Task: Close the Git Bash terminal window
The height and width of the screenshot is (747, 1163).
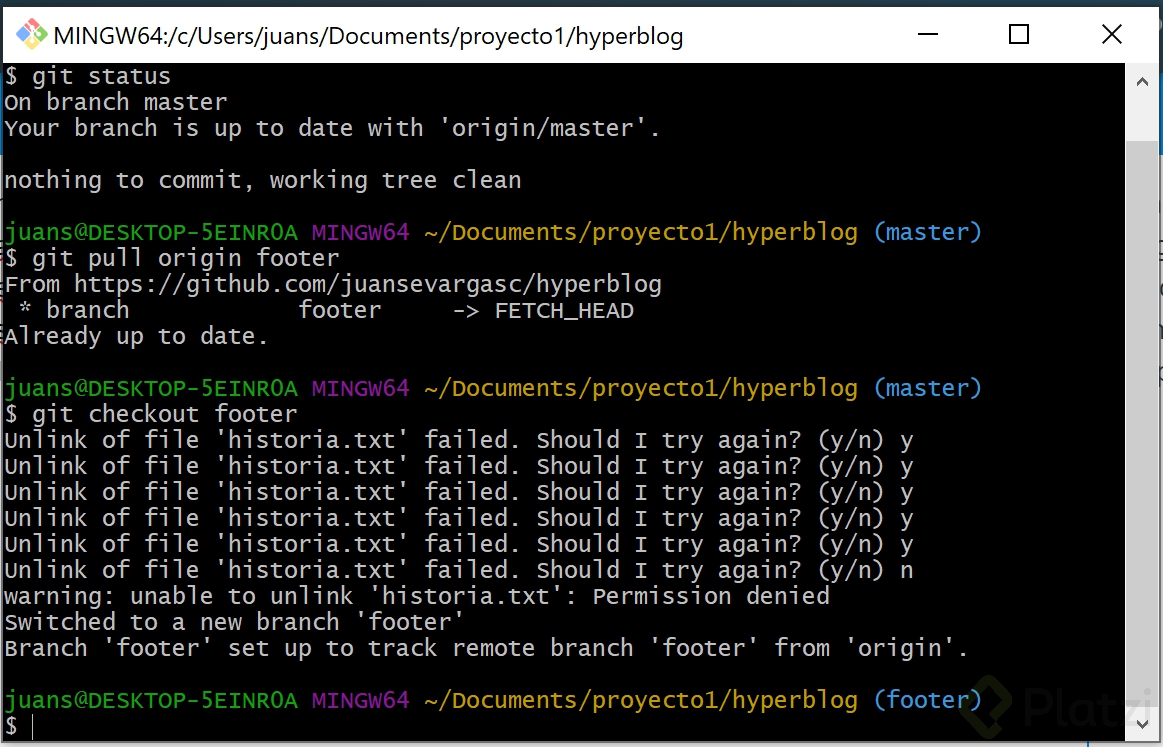Action: click(x=1111, y=35)
